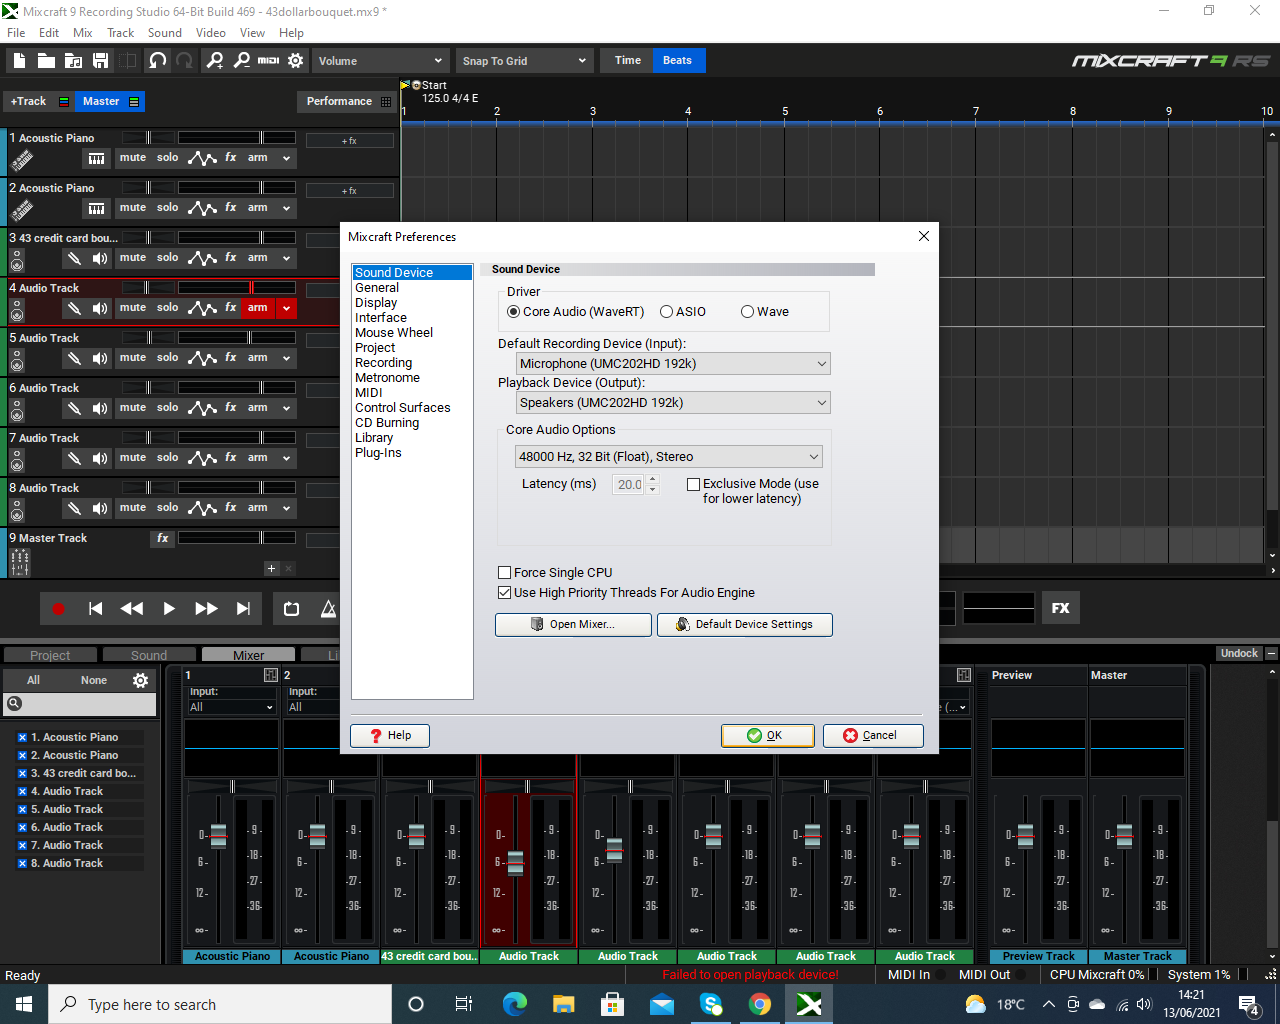Toggle mixer visibility of 3. 43 credit card bo...
The height and width of the screenshot is (1024, 1280).
(22, 774)
